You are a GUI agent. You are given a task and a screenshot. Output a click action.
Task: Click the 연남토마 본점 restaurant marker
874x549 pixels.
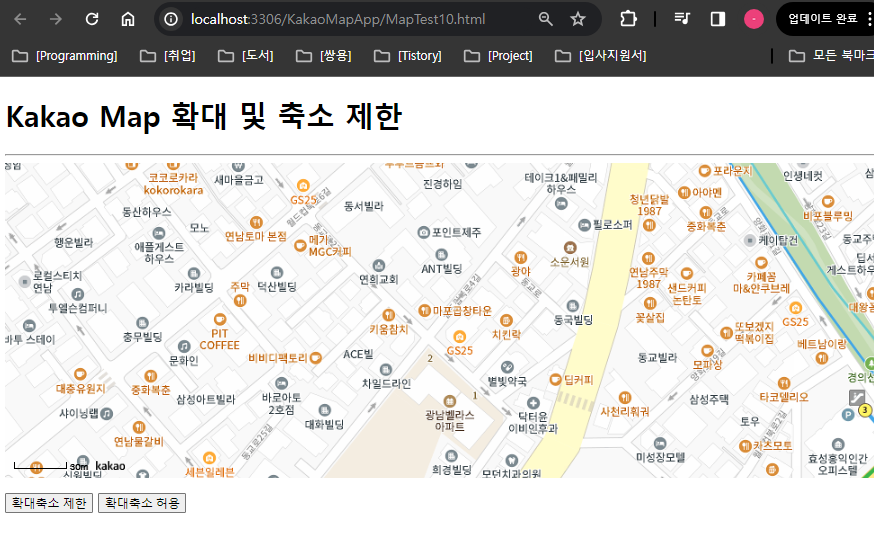(256, 222)
